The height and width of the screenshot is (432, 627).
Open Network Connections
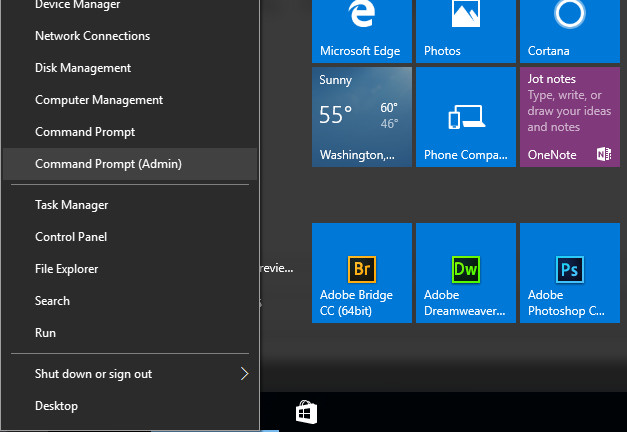point(130,36)
